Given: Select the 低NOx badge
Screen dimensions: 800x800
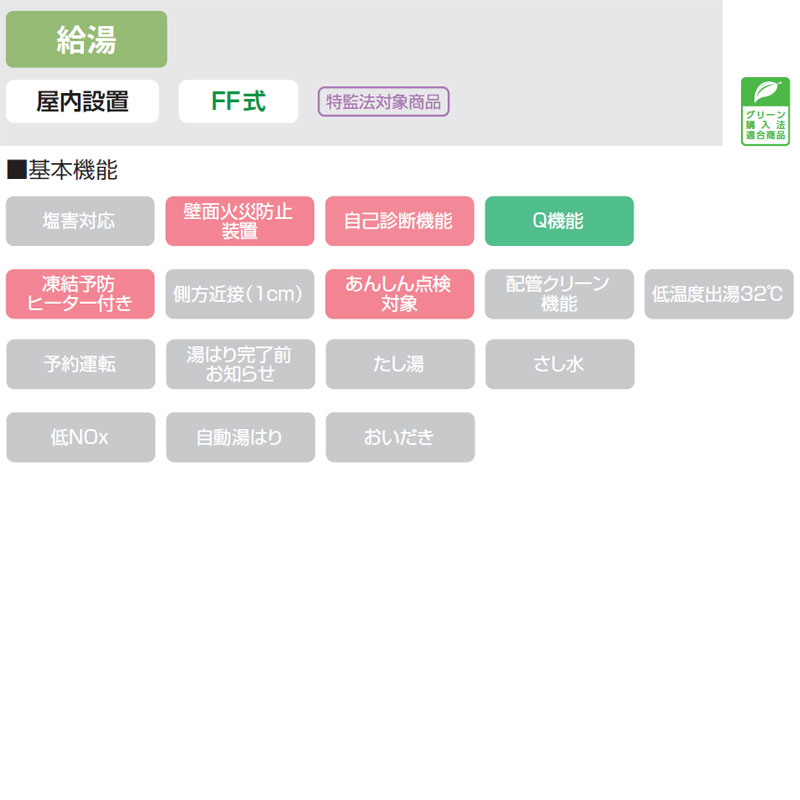Looking at the screenshot, I should 80,437.
